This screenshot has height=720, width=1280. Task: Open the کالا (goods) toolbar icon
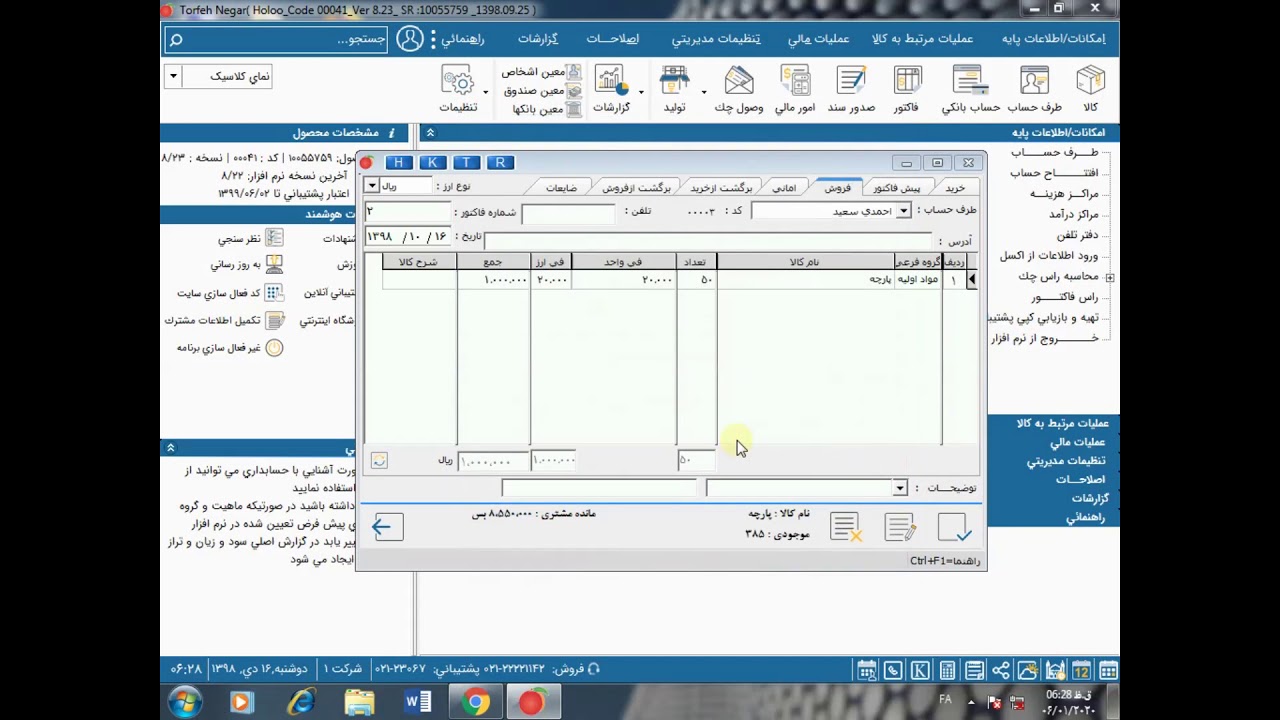[1090, 88]
